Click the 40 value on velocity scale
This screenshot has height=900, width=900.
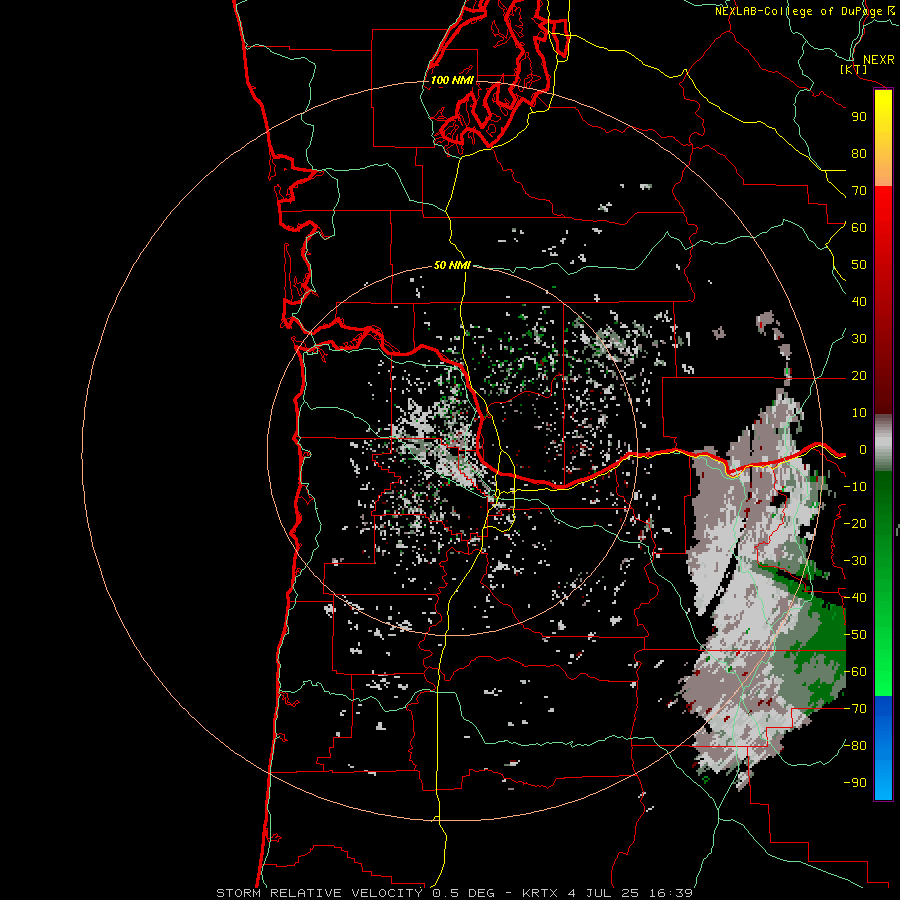coord(859,302)
